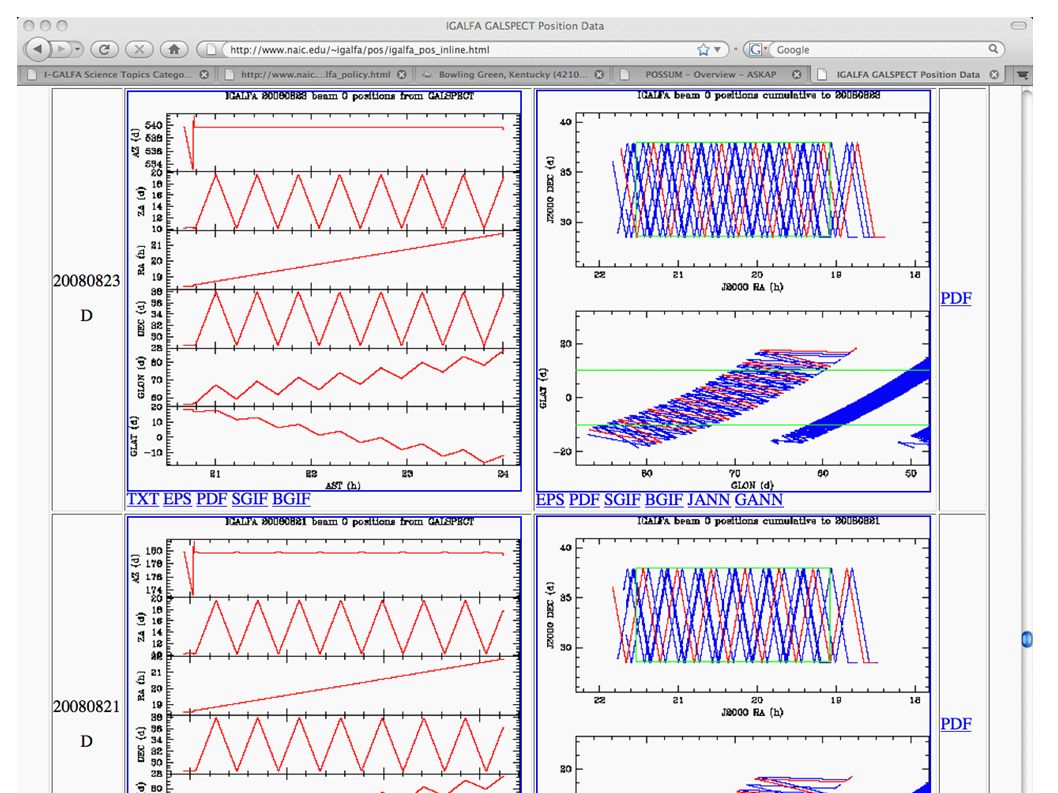Click the cumulative to 20080821 plot image
Image resolution: width=1058 pixels, height=793 pixels.
pos(733,655)
